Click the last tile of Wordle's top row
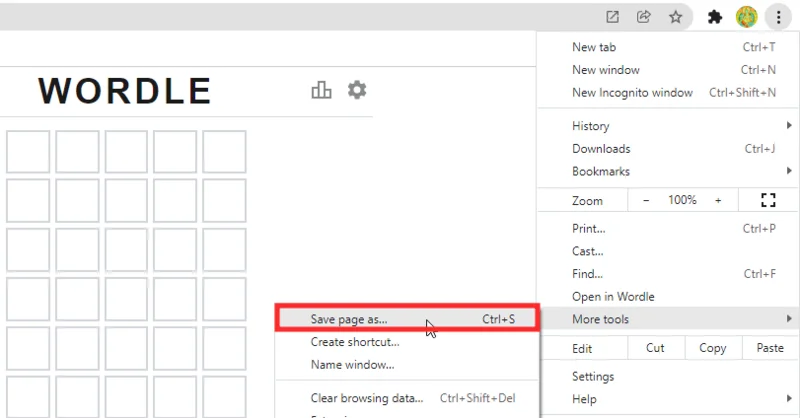Viewport: 800px width, 418px height. click(x=224, y=152)
